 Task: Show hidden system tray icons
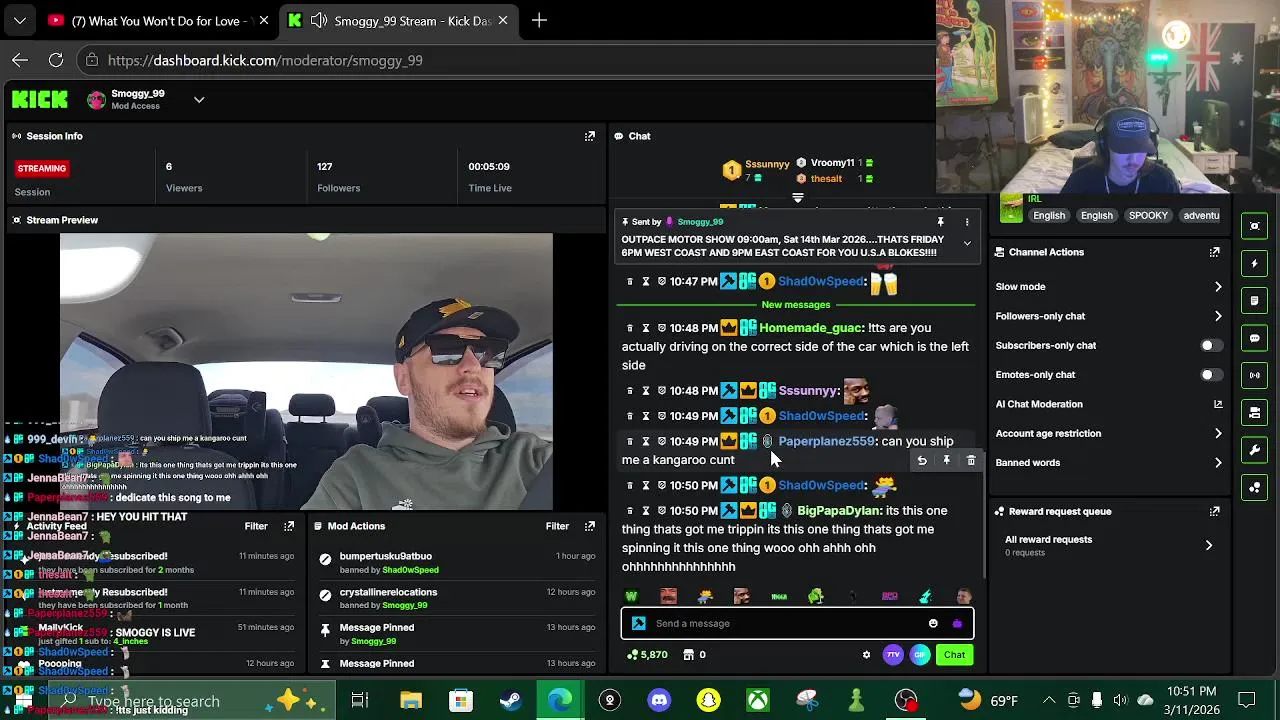[x=1049, y=700]
